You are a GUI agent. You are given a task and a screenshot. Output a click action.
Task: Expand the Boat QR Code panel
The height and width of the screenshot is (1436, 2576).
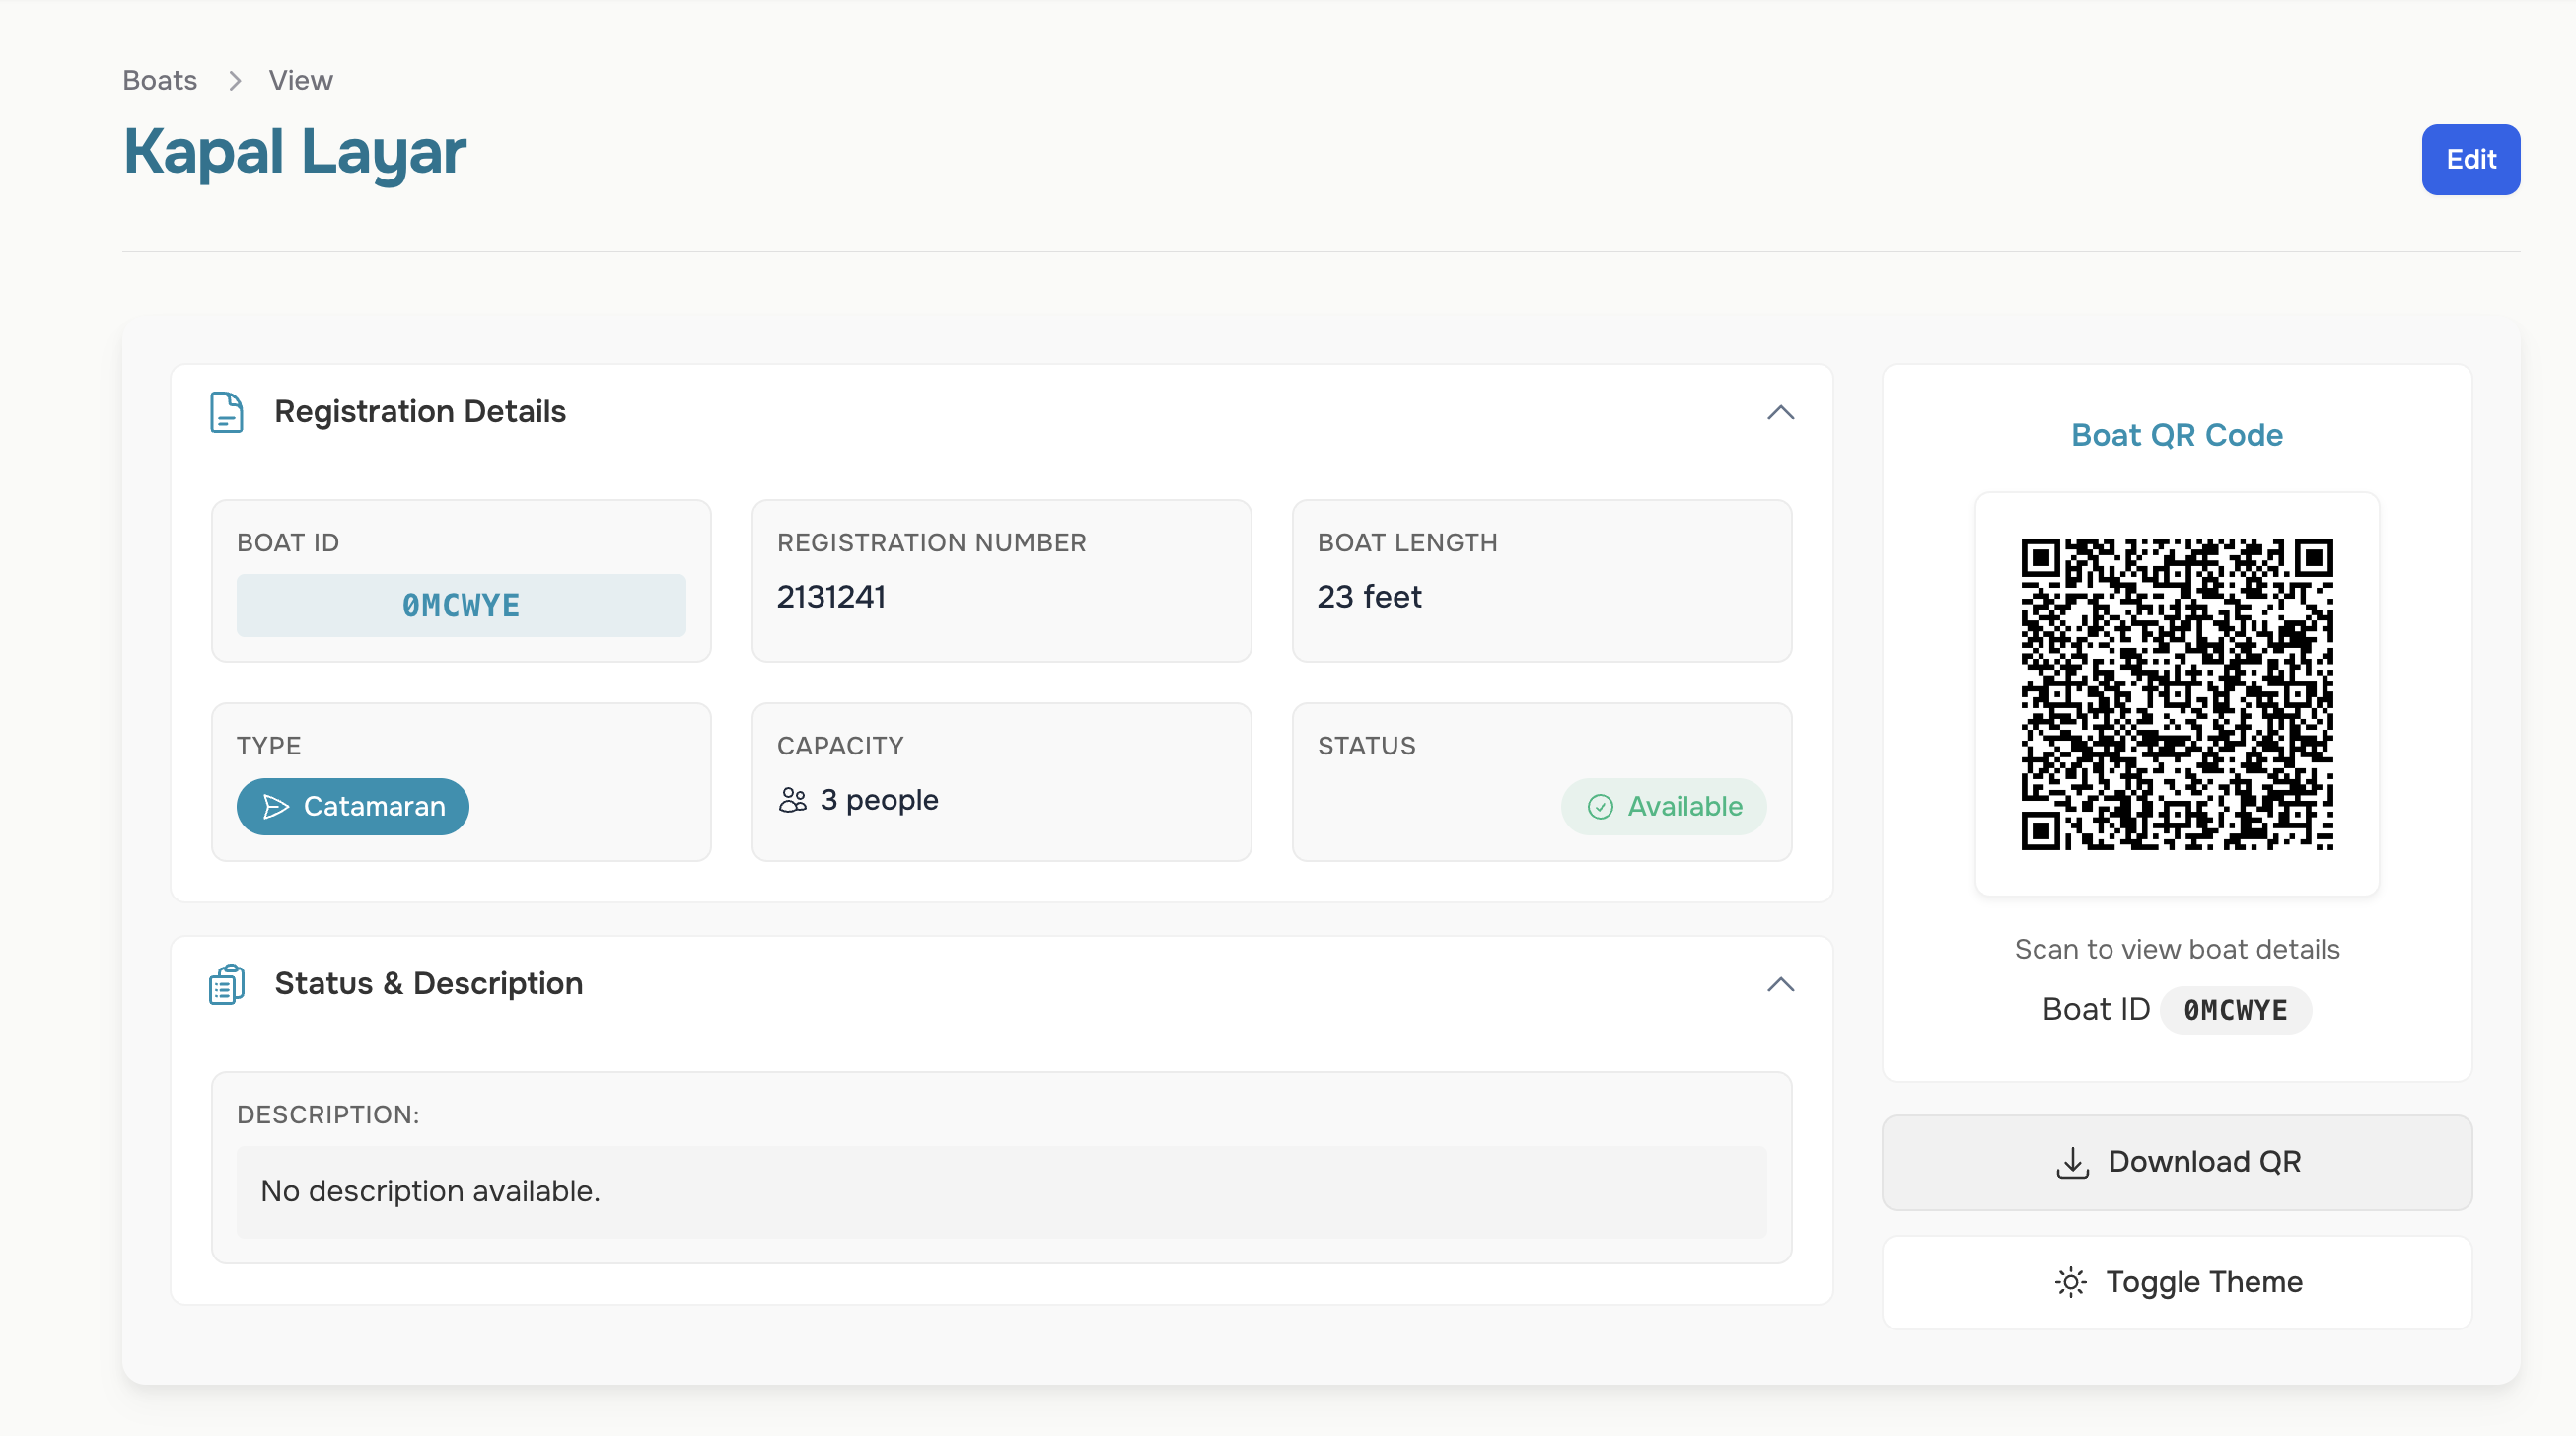pyautogui.click(x=2176, y=435)
